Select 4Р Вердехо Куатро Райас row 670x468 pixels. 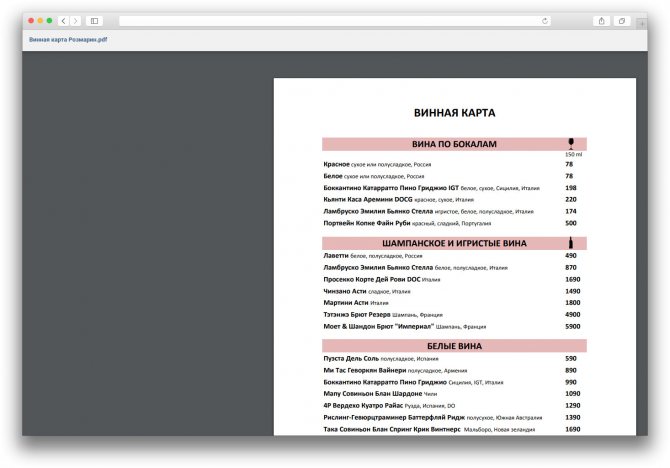[x=454, y=406]
